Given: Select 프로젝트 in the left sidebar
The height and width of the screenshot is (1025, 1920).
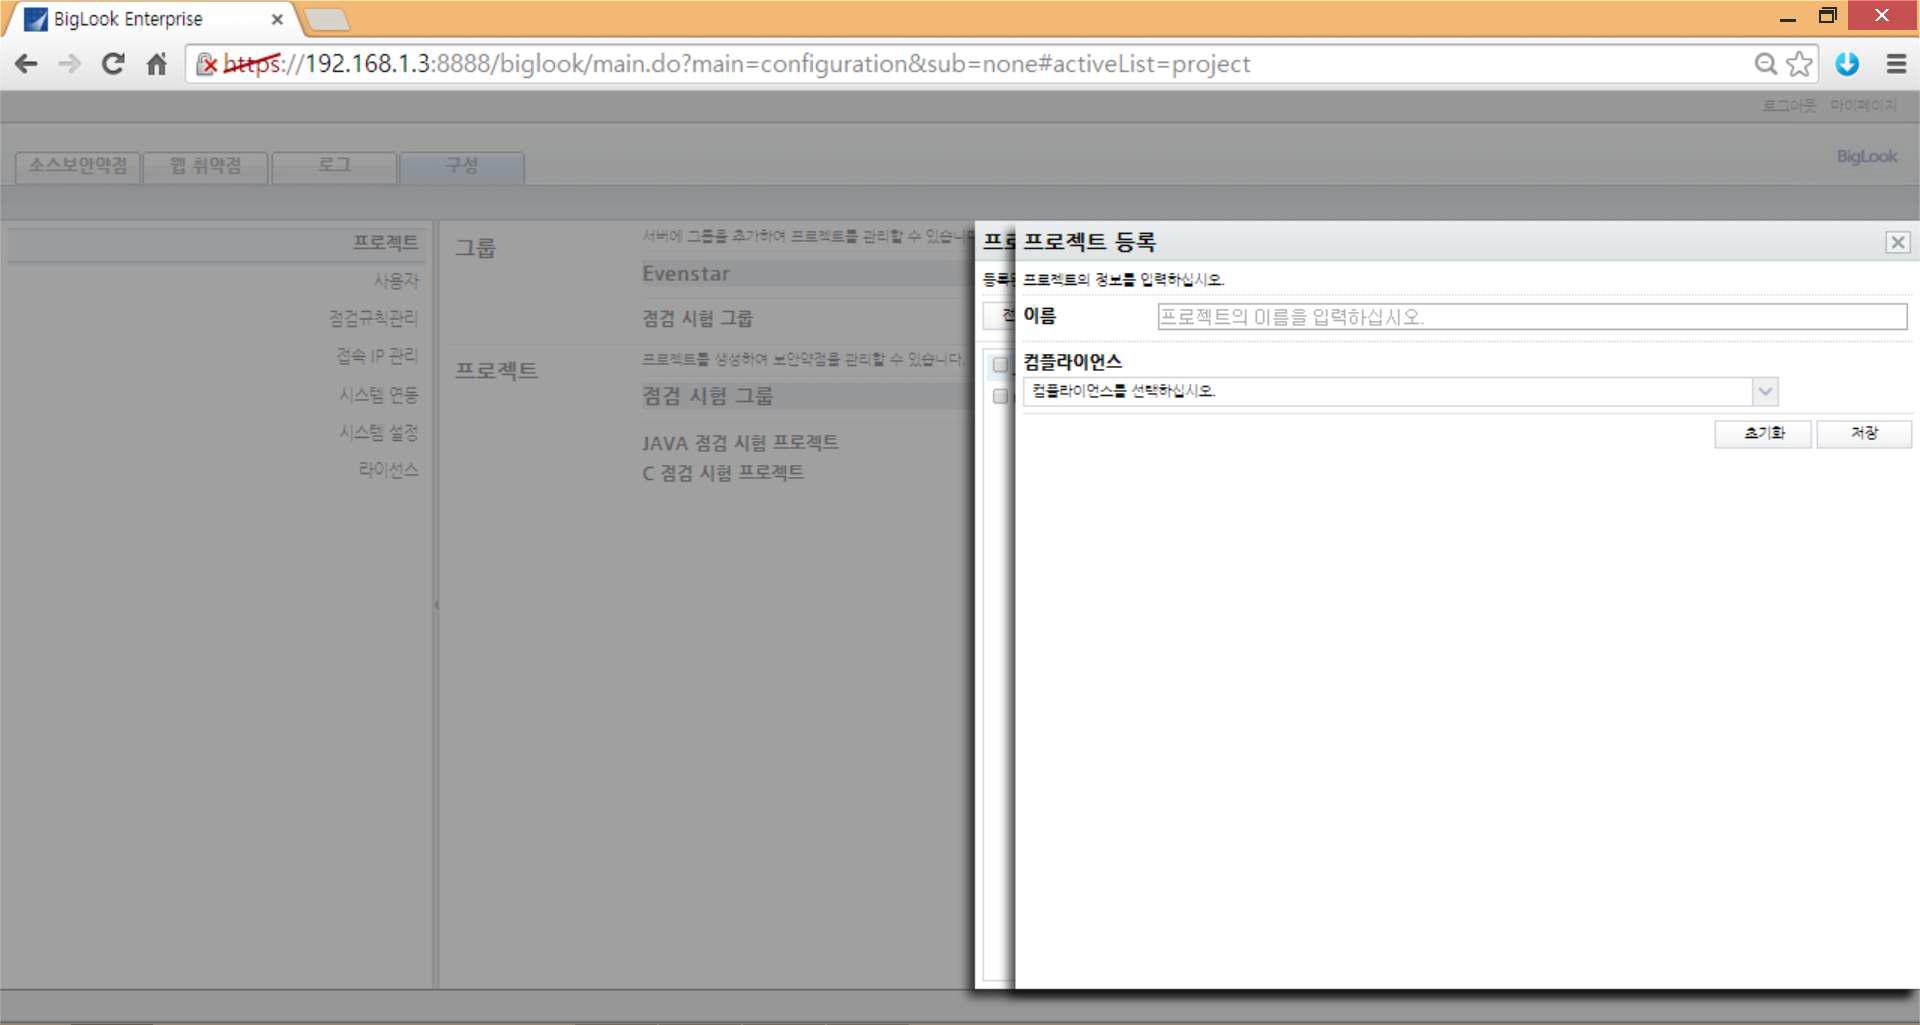Looking at the screenshot, I should [x=385, y=243].
